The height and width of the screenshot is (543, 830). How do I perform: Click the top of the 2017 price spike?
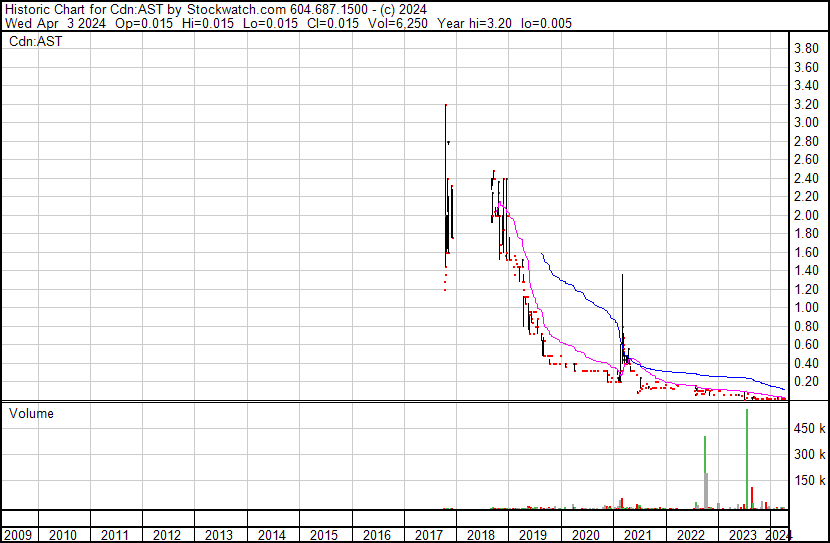tap(445, 105)
